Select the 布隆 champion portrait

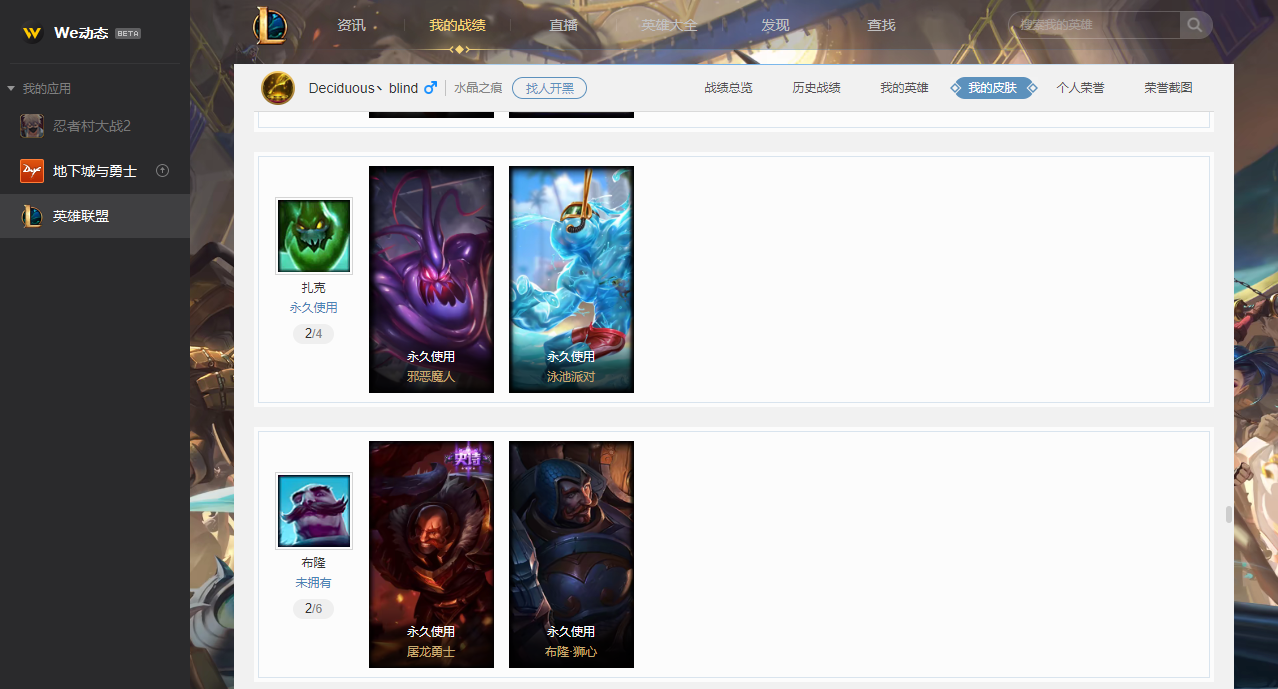314,511
